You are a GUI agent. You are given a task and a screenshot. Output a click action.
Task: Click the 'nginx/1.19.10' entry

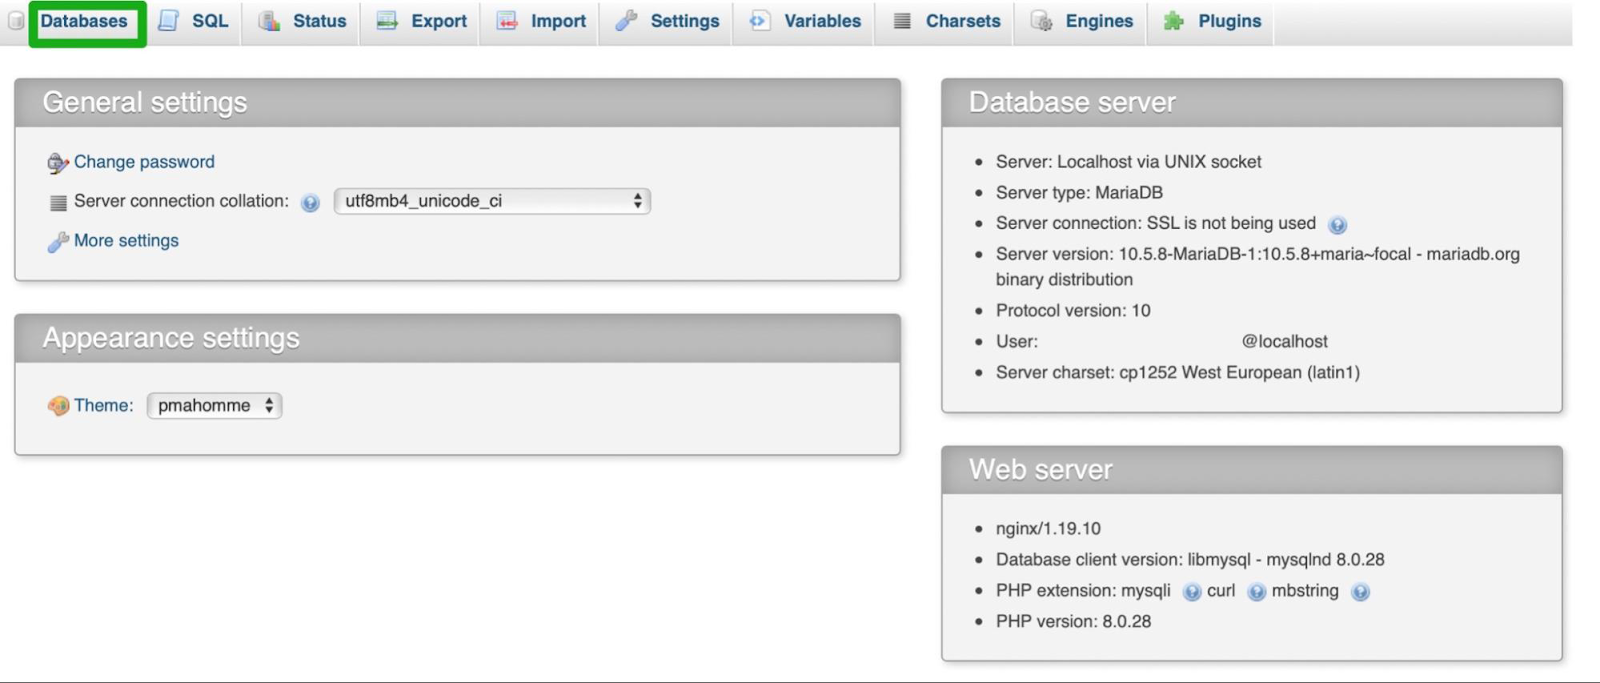pyautogui.click(x=1048, y=529)
